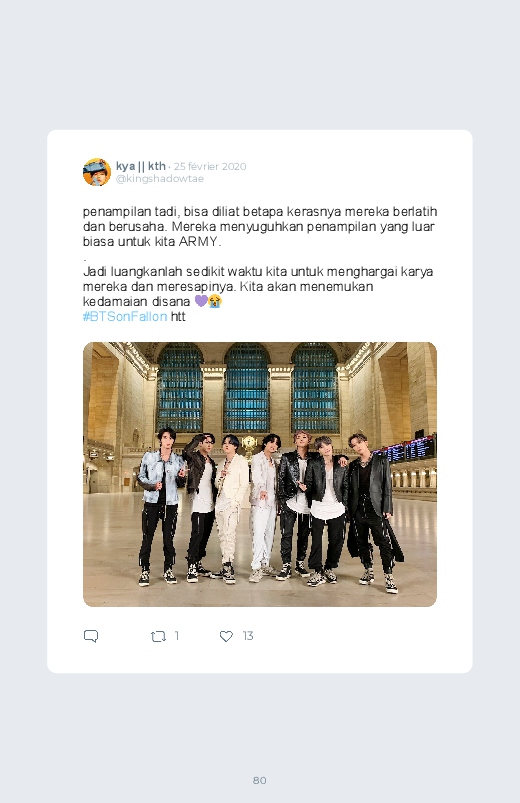Click the reply speech bubble icon
Viewport: 520px width, 803px height.
[91, 636]
